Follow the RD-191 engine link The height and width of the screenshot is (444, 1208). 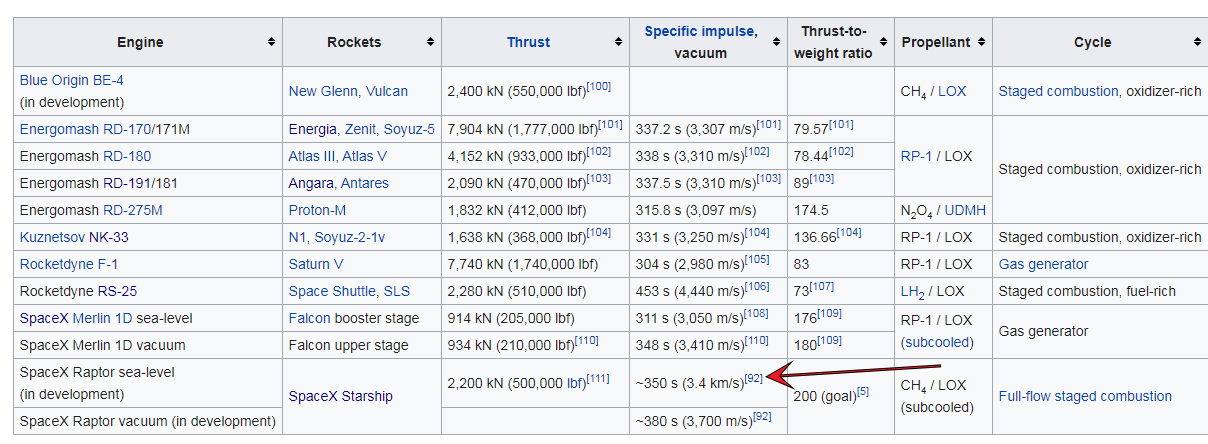click(127, 183)
